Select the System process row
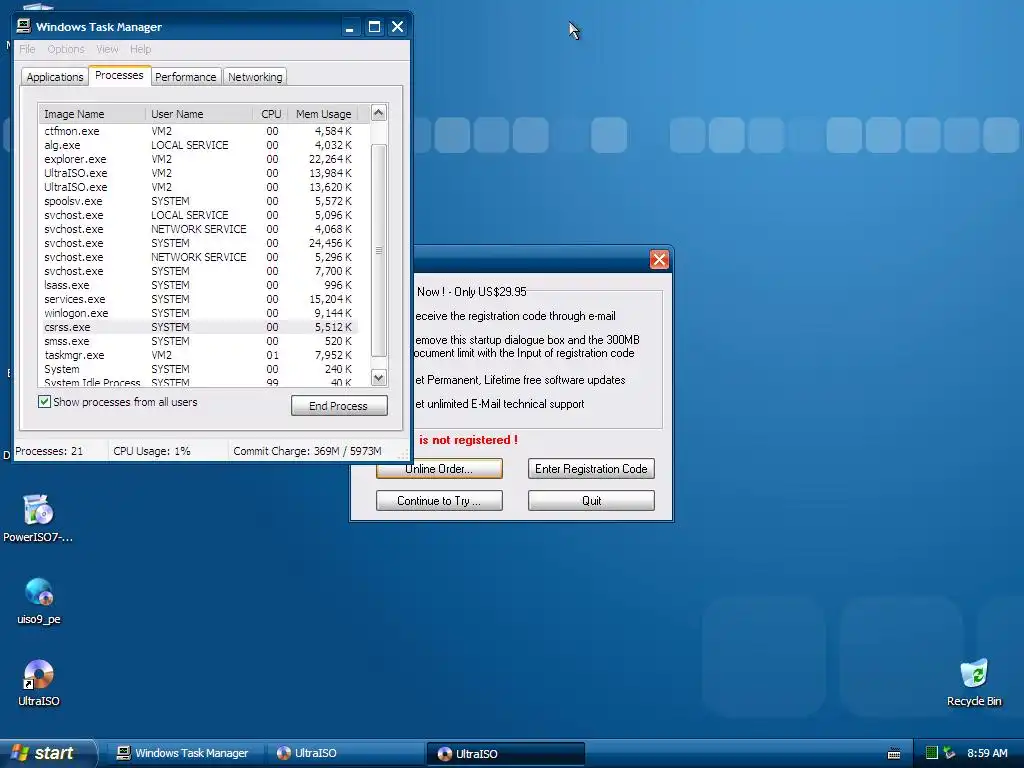 click(x=198, y=369)
